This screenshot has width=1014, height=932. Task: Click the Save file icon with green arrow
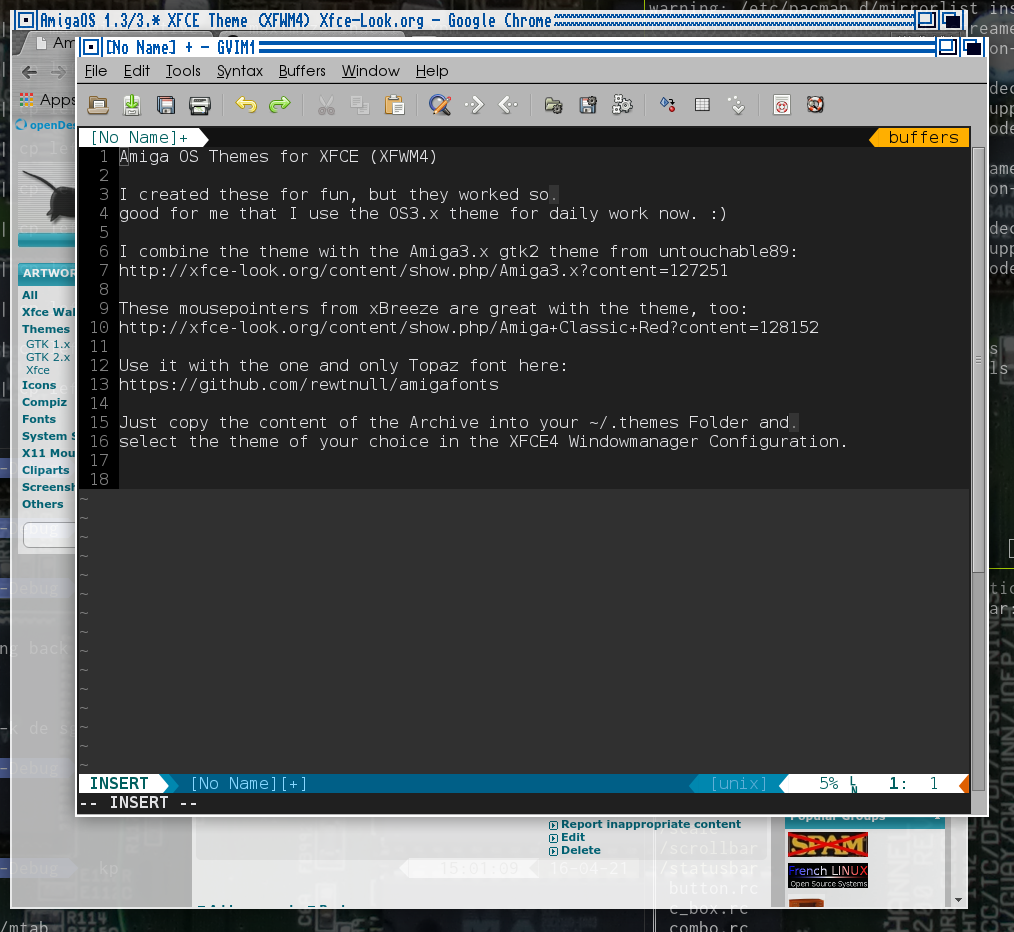[x=132, y=105]
